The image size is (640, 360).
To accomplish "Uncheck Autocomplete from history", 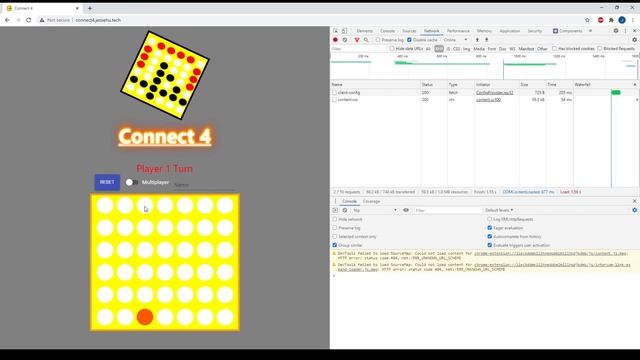I will click(x=490, y=237).
